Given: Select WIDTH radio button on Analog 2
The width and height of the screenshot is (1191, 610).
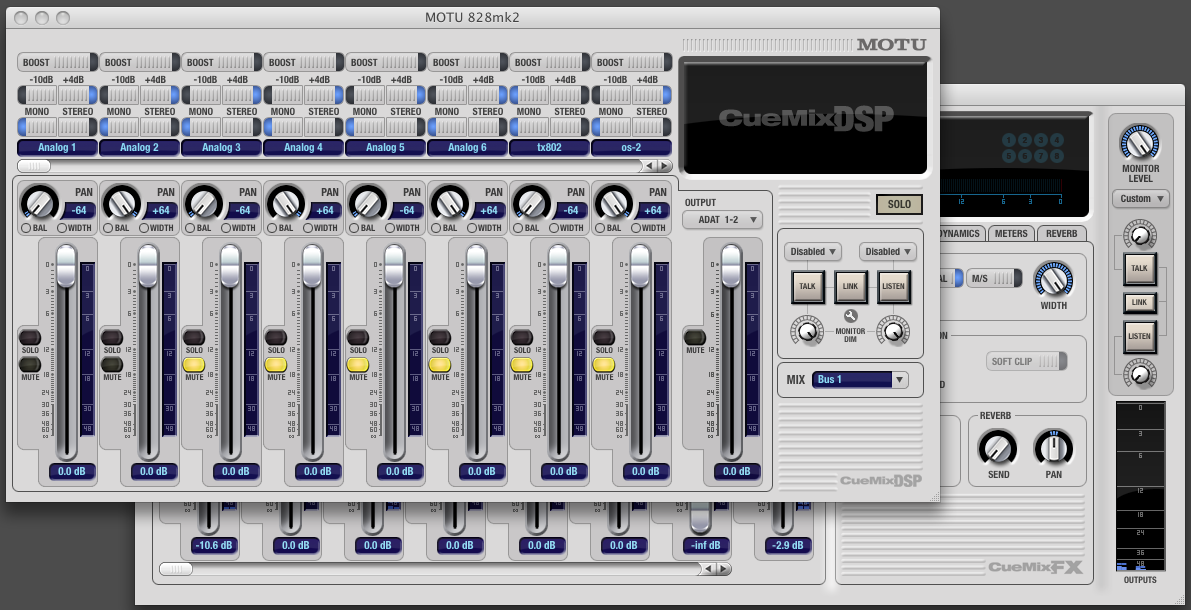Looking at the screenshot, I should coord(144,228).
